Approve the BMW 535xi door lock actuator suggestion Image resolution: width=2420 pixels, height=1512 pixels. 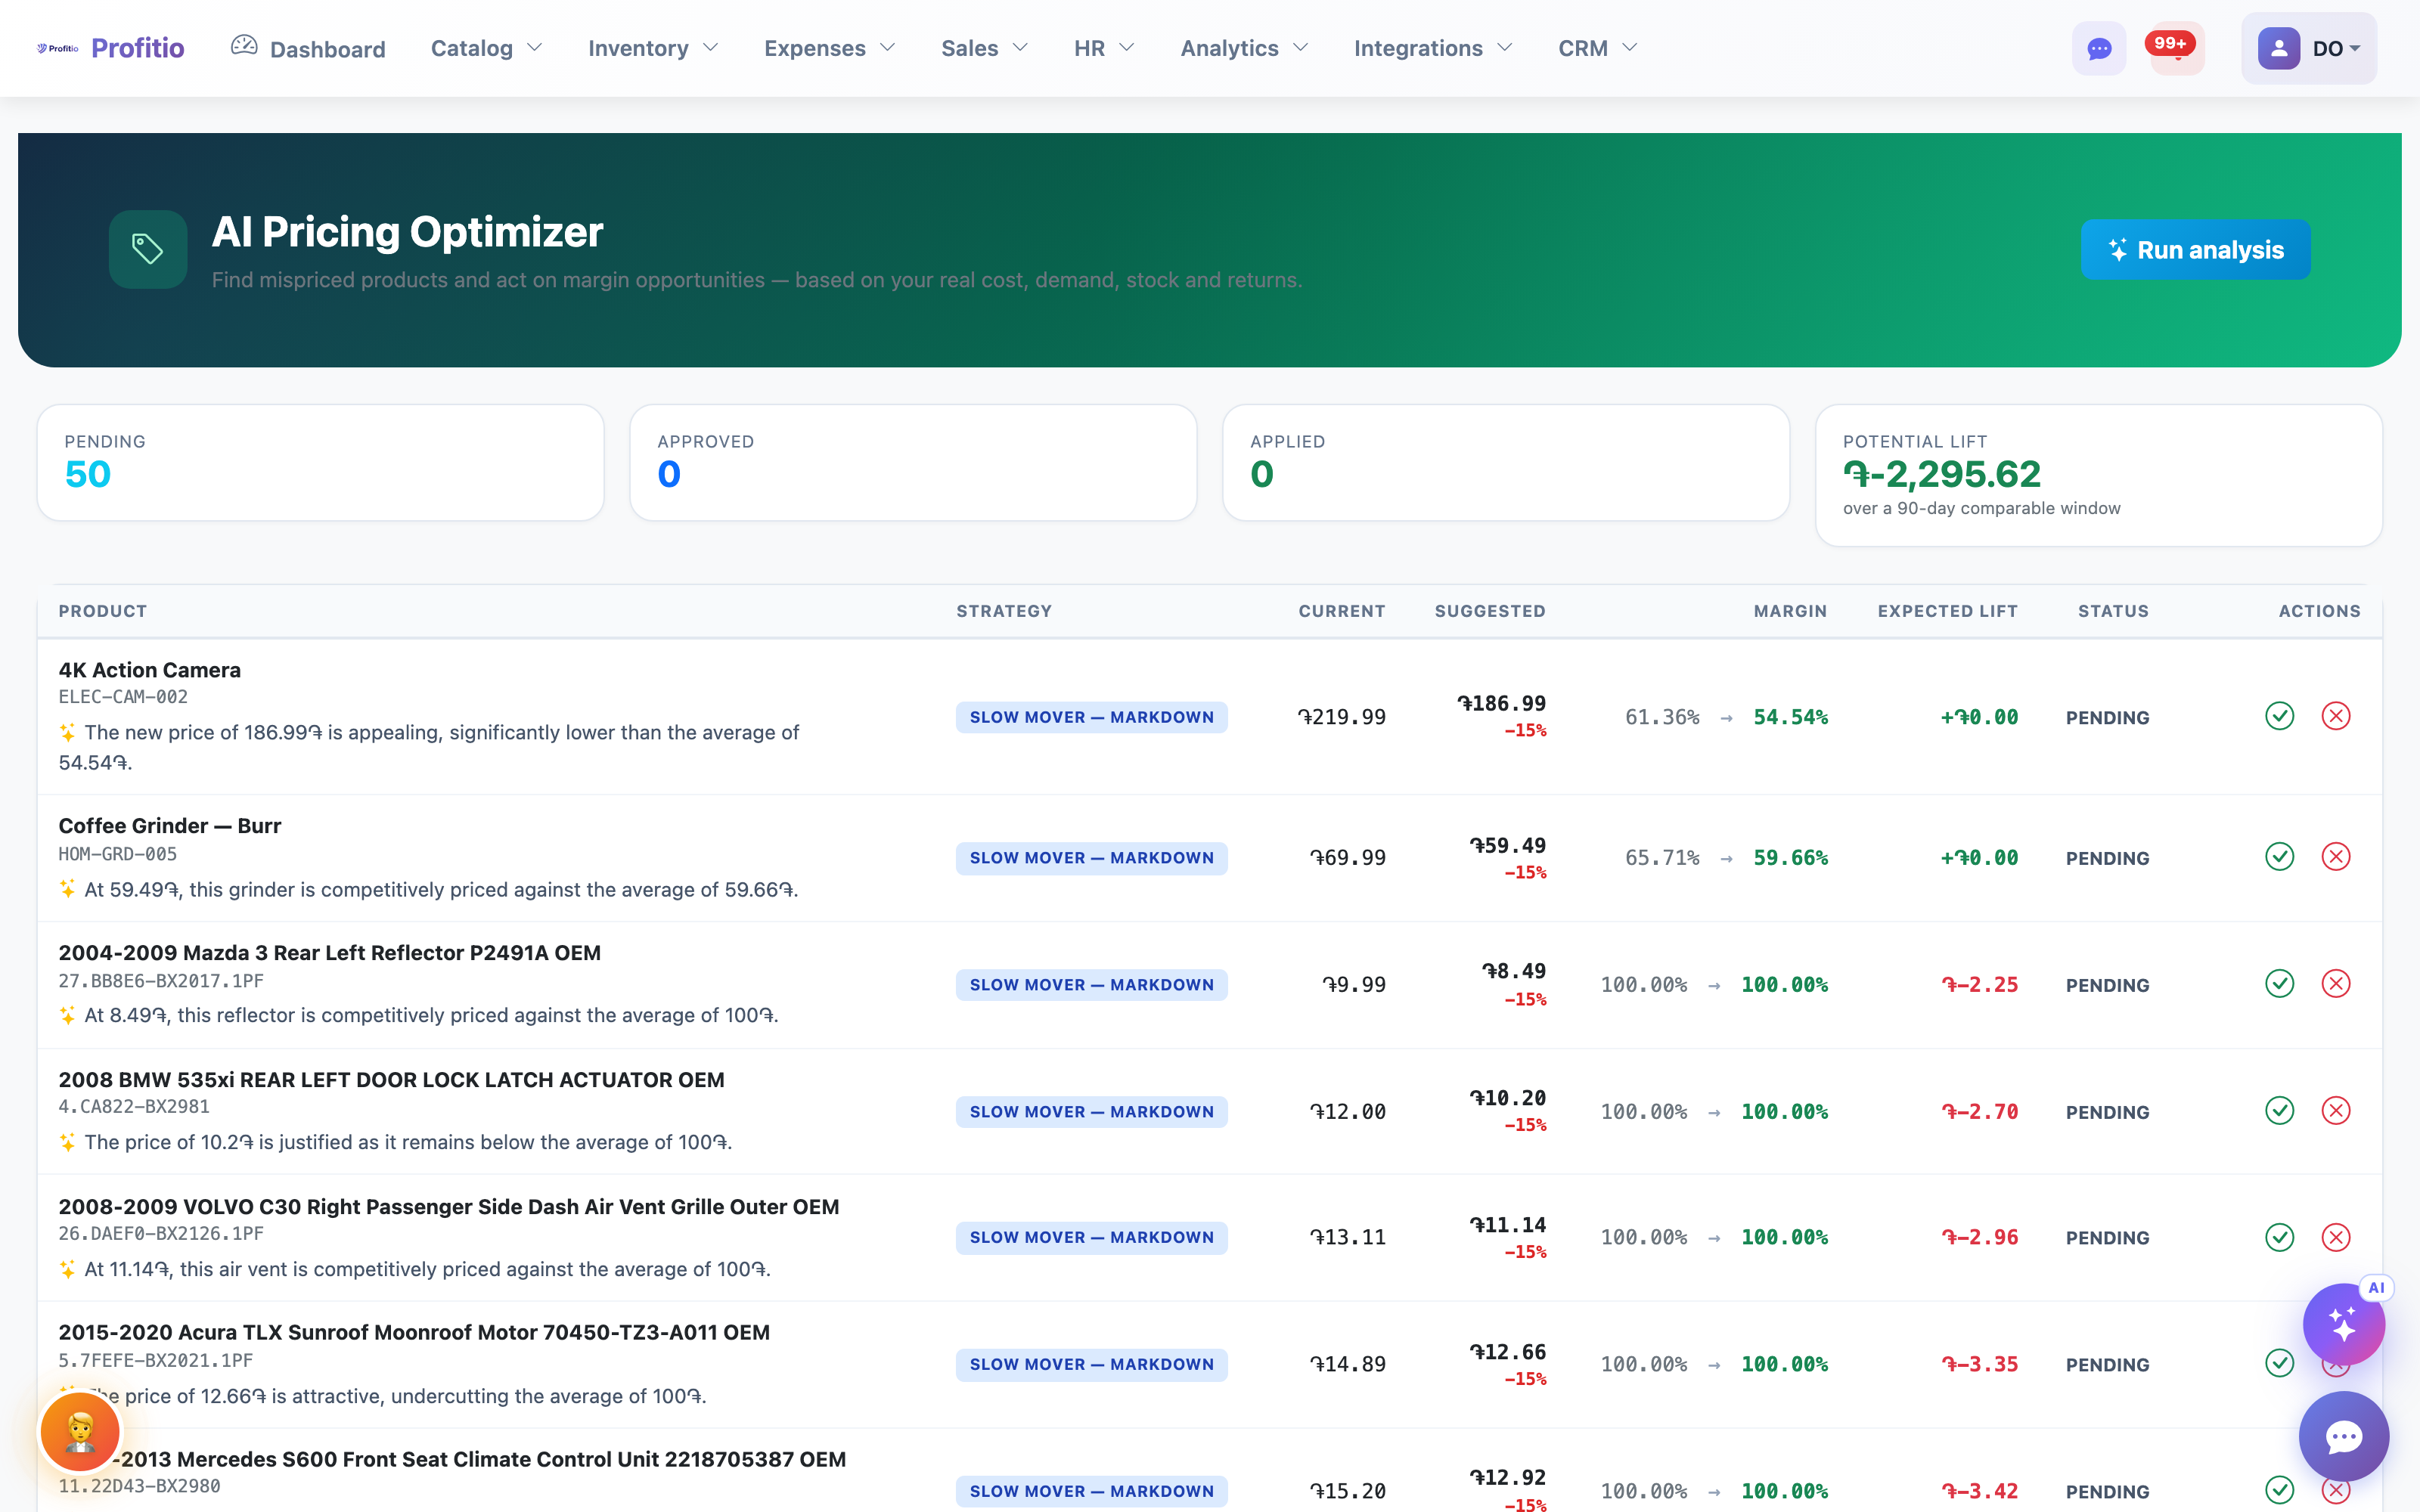click(2279, 1111)
